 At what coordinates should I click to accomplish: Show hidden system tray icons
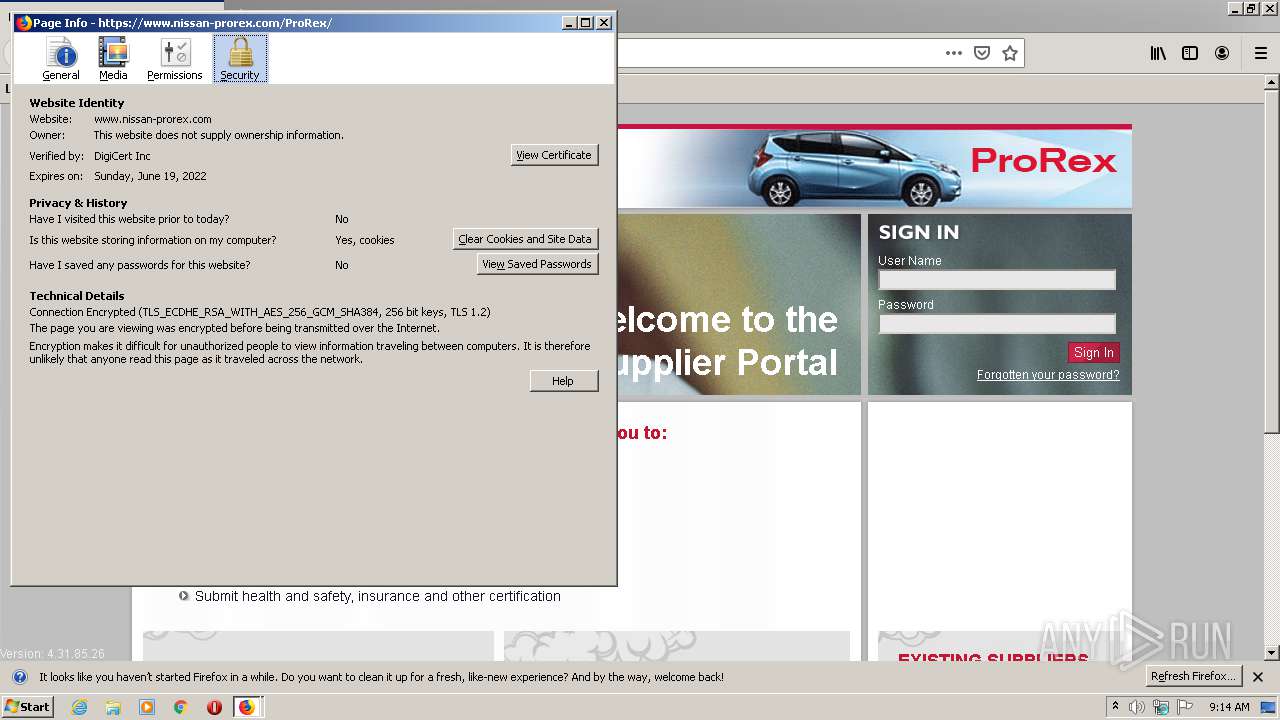(1115, 707)
